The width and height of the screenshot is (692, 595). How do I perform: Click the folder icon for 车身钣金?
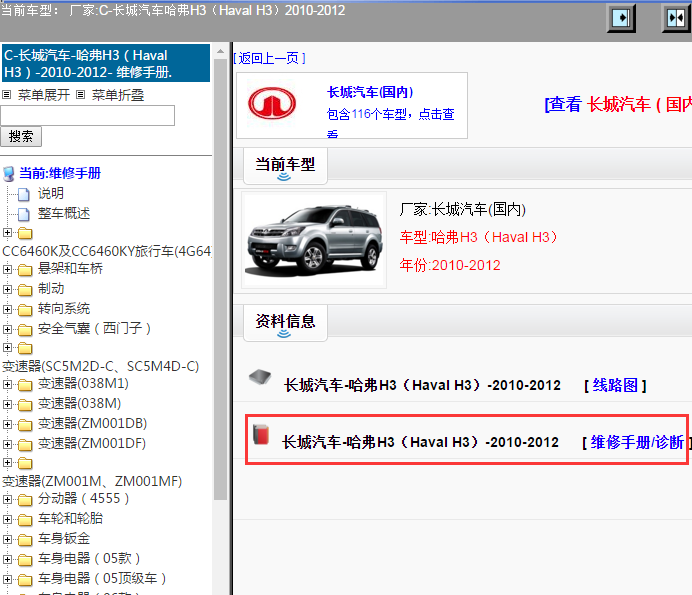[25, 539]
